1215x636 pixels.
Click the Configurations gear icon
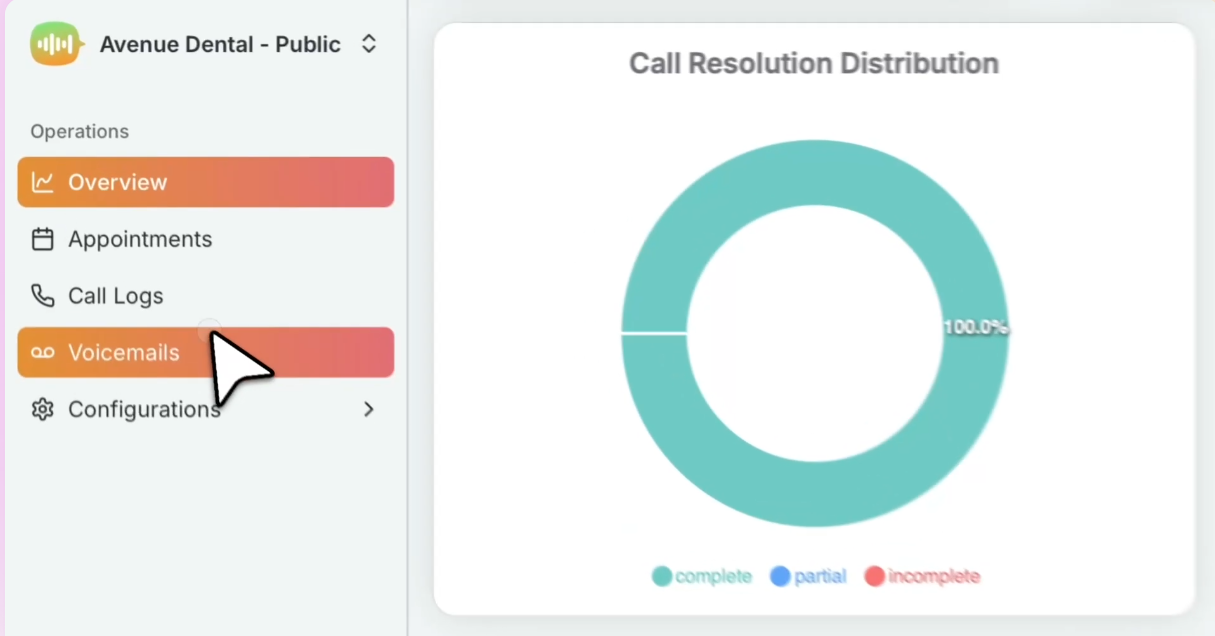click(42, 410)
